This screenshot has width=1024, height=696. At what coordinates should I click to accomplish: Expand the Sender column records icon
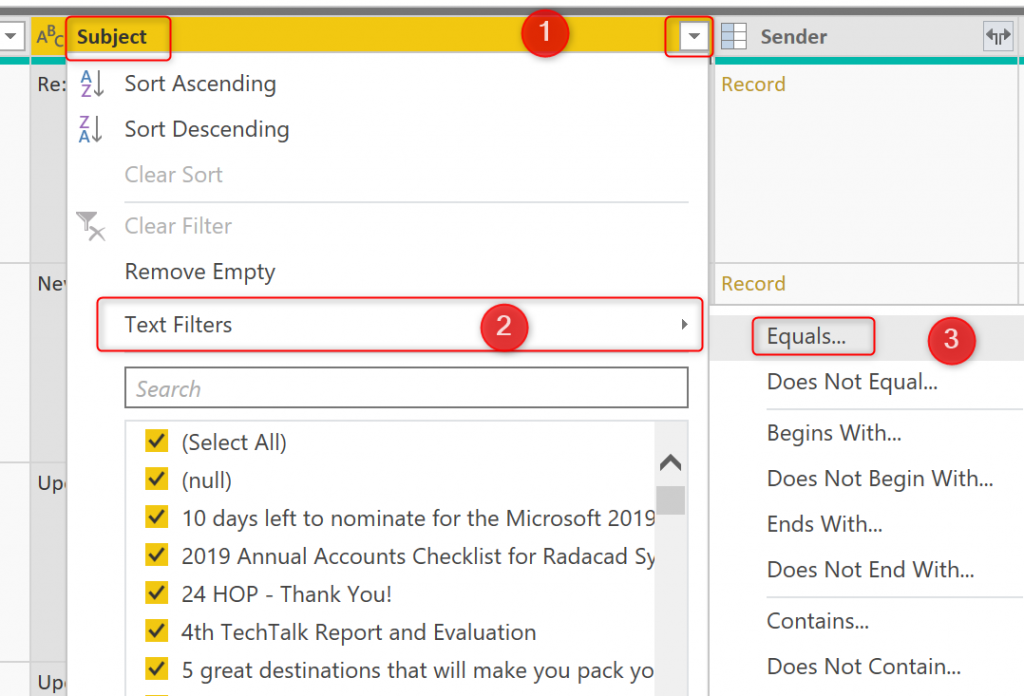click(998, 37)
